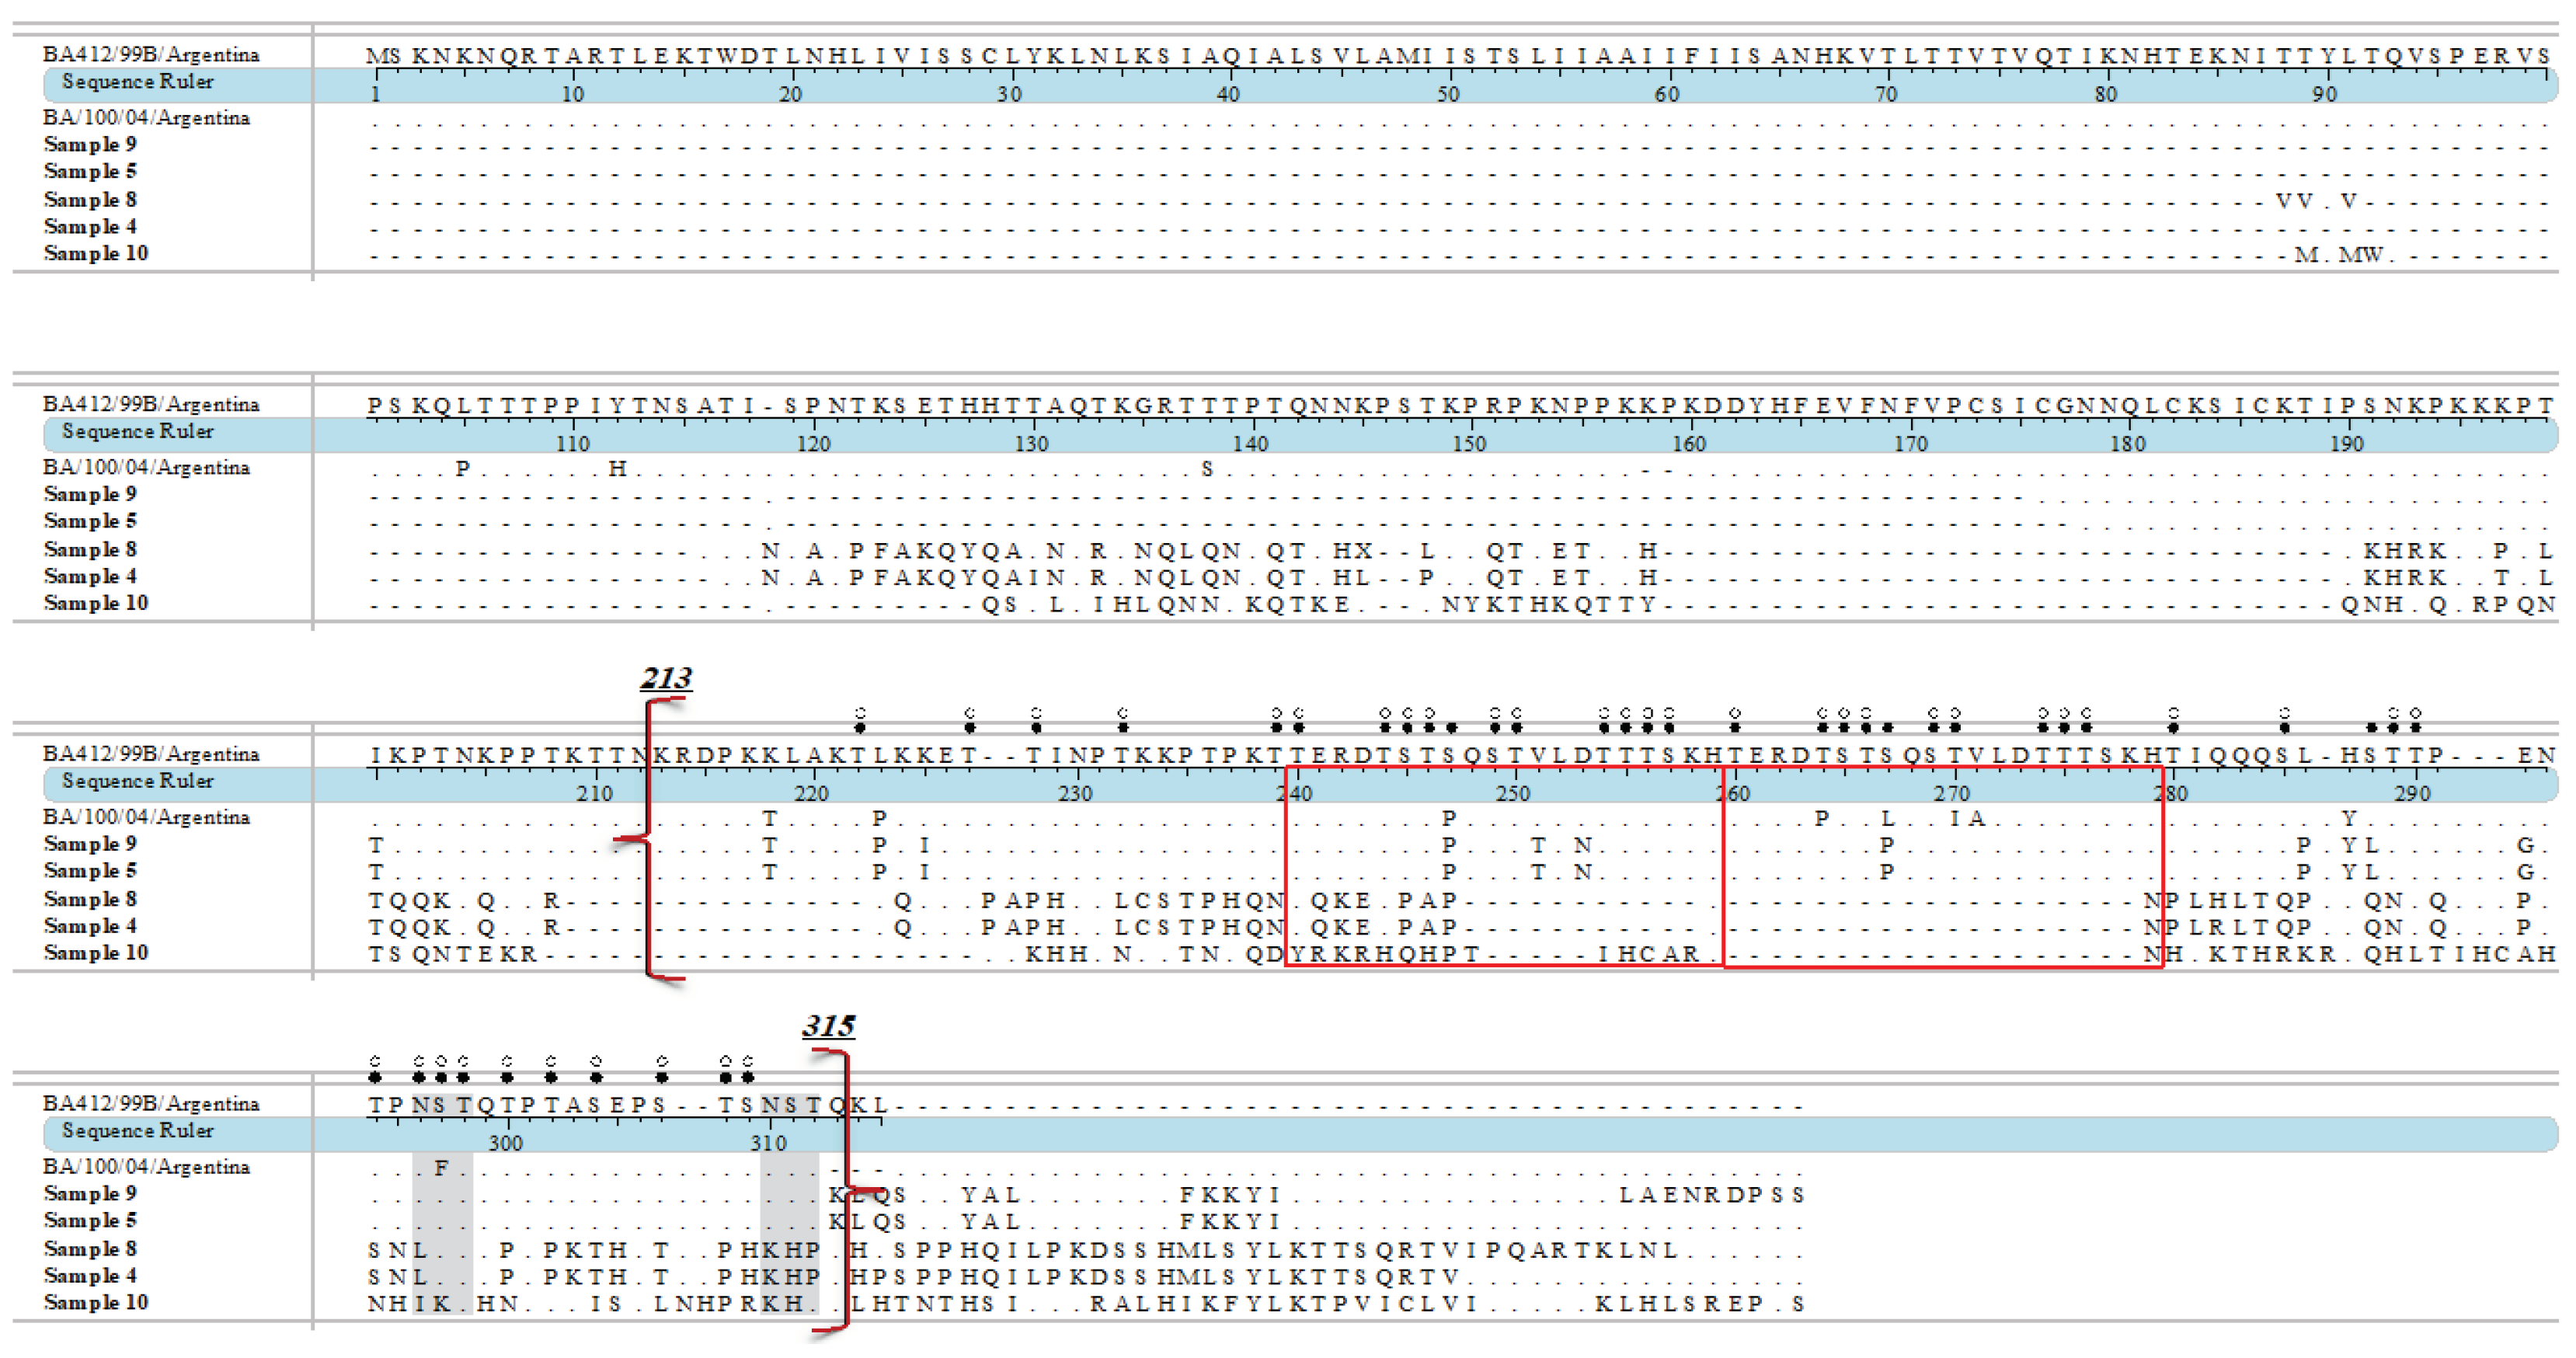Click ruler position 260 inside the blue bar
2576x1358 pixels.
pos(1735,793)
